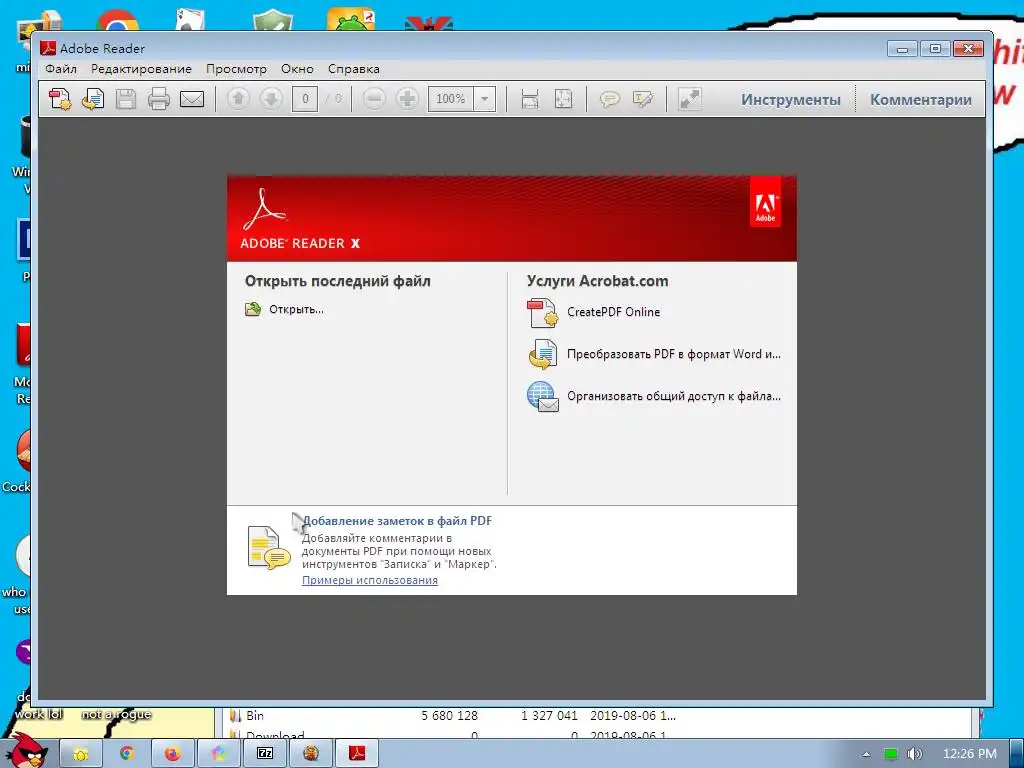
Task: Open the Инструменты pane
Action: click(790, 100)
